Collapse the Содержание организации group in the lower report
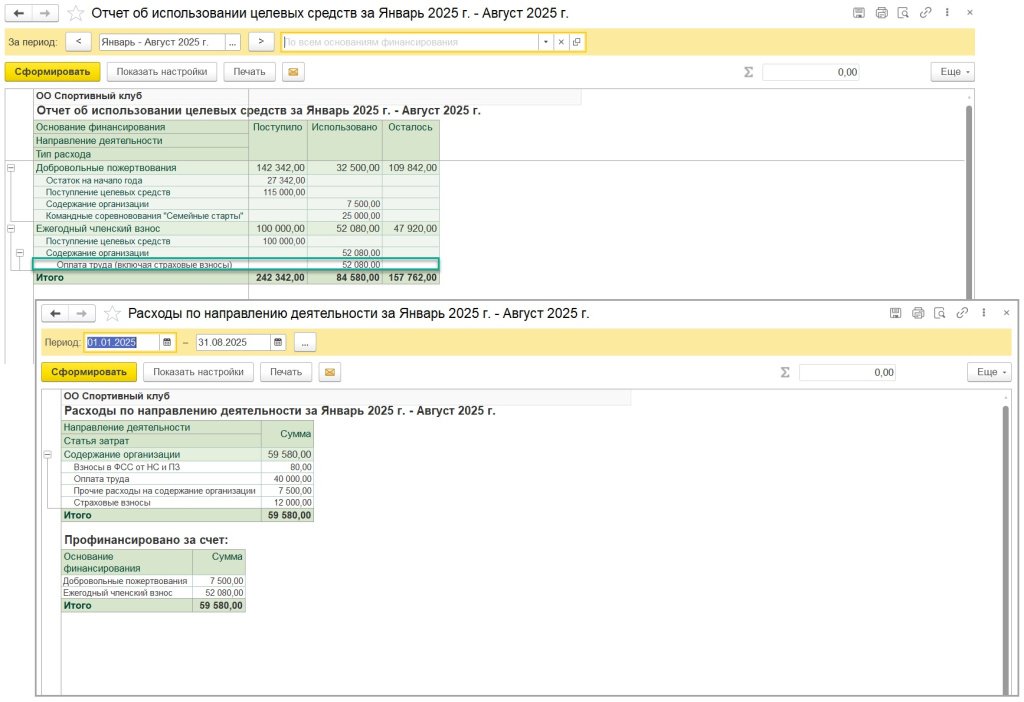 click(47, 455)
